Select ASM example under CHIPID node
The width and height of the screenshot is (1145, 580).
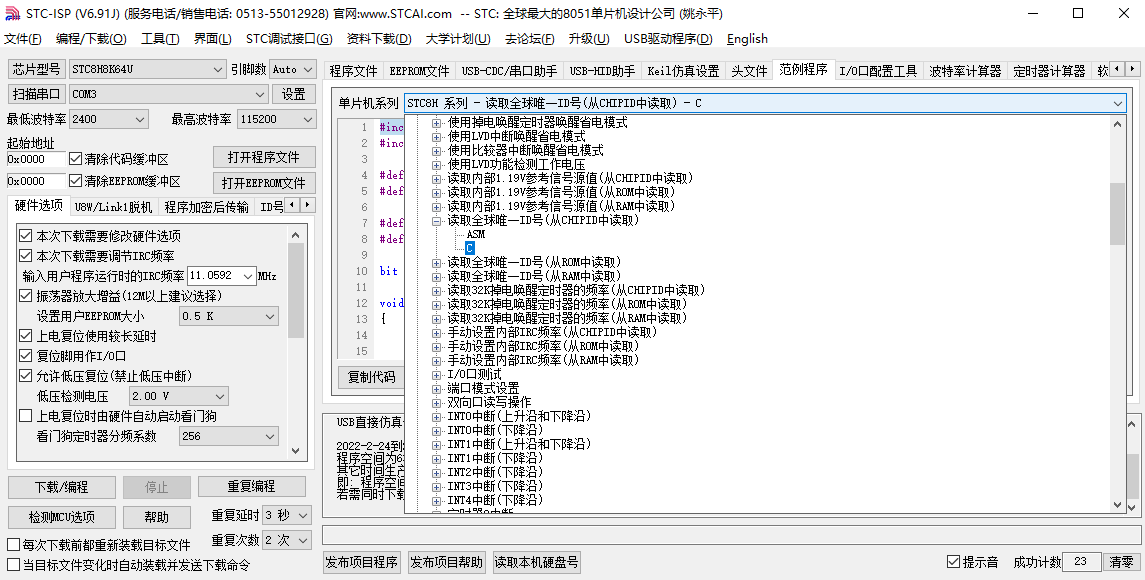point(475,234)
